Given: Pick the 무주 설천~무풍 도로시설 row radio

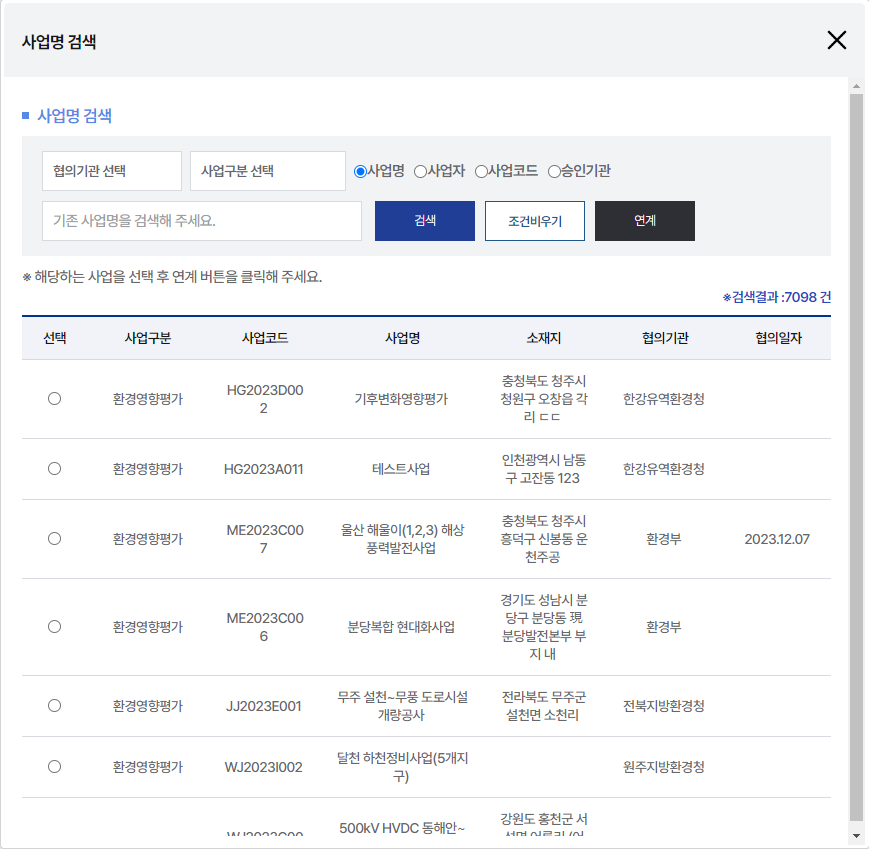Looking at the screenshot, I should click(55, 706).
